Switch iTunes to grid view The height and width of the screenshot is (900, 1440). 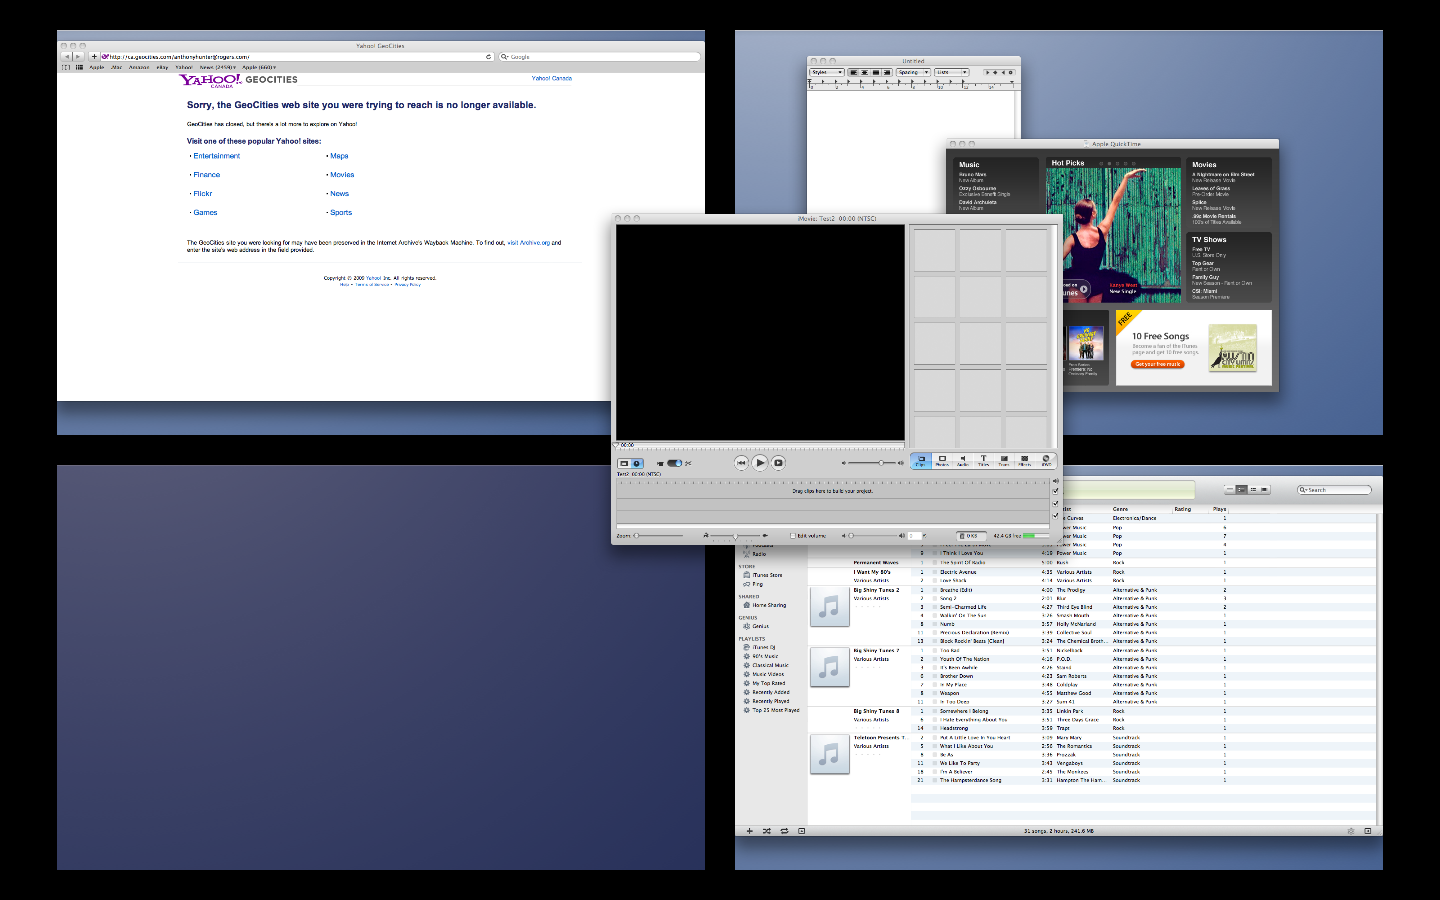pyautogui.click(x=1253, y=489)
